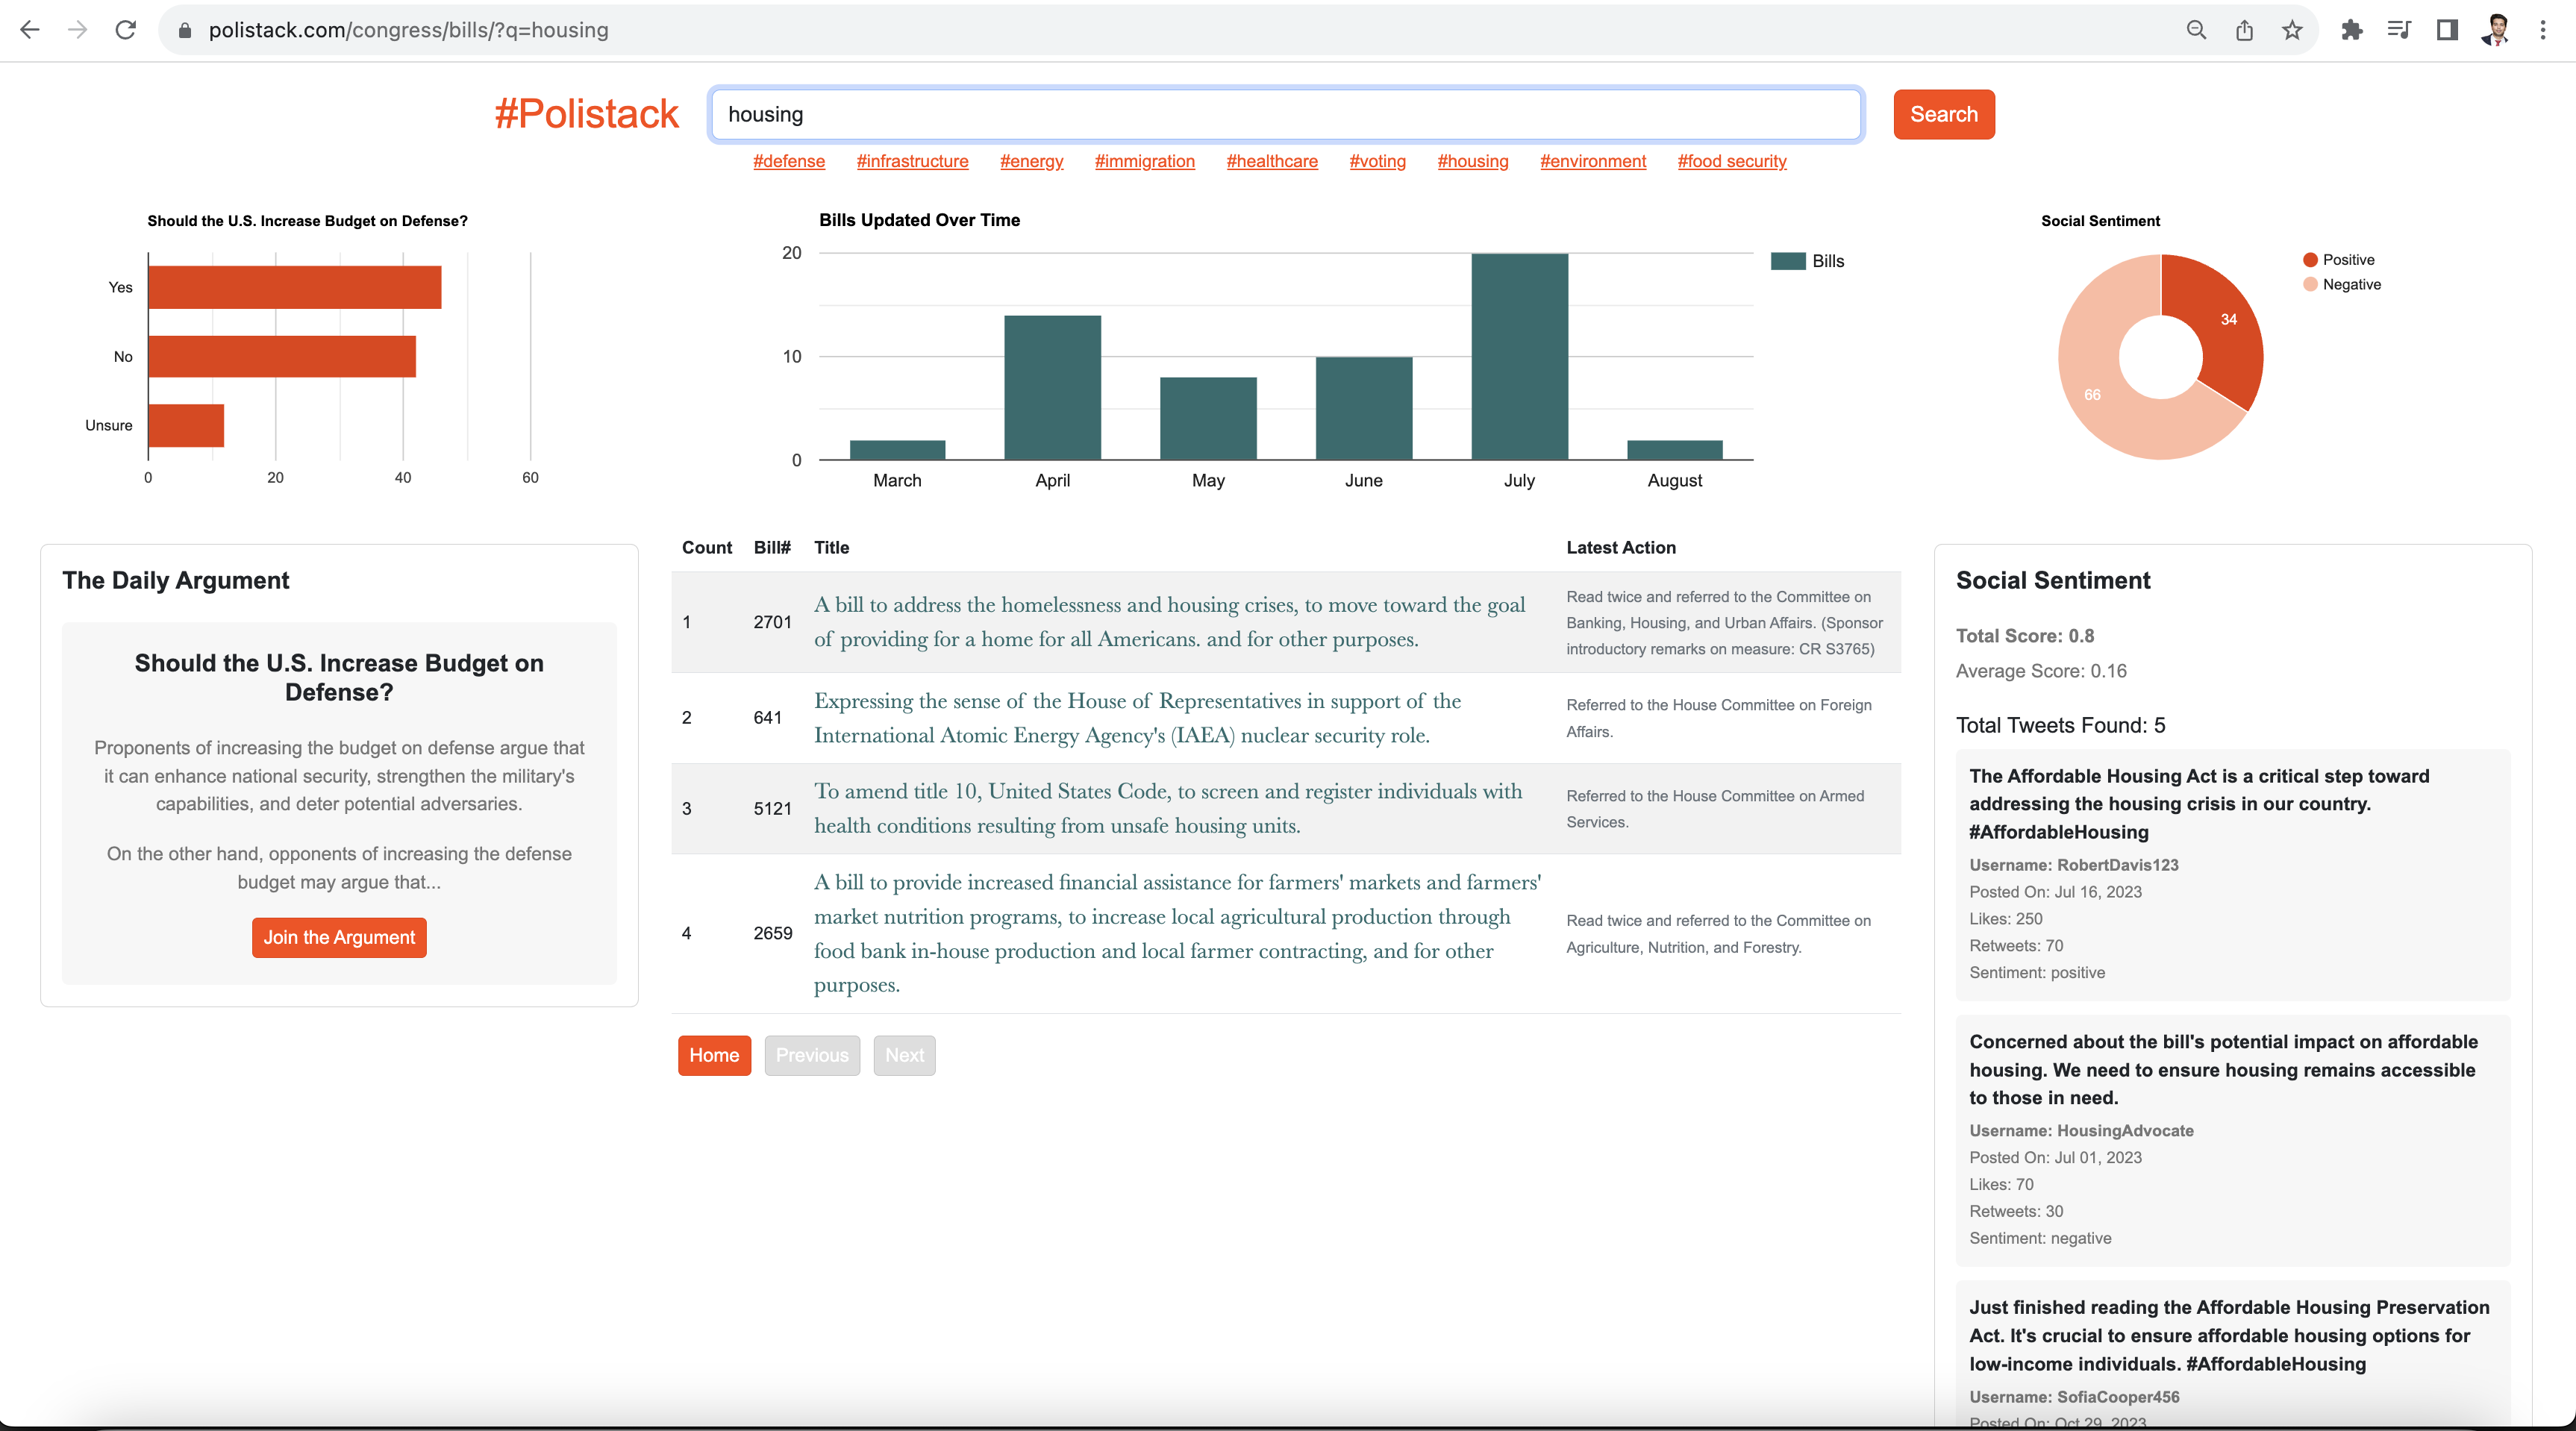Select the #housing tag link
This screenshot has width=2576, height=1431.
1472,161
